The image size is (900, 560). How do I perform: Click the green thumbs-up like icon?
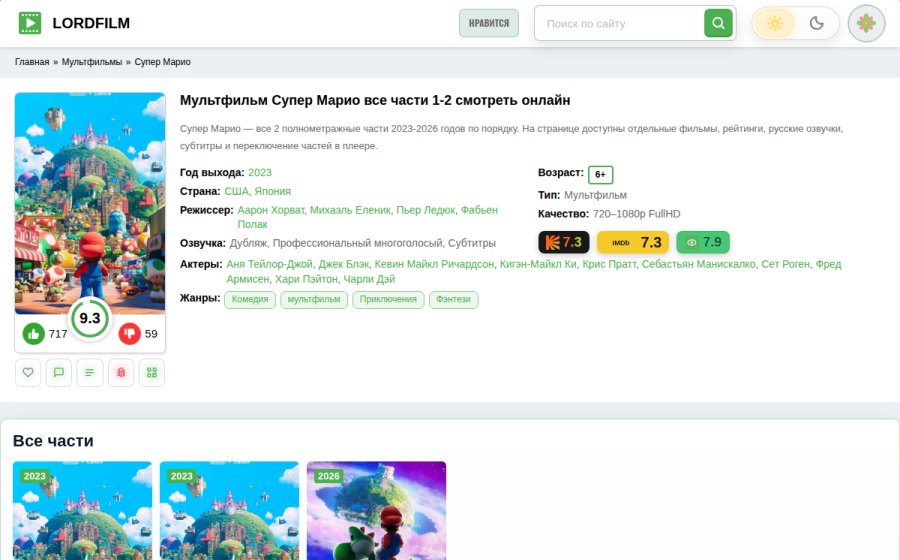[34, 333]
